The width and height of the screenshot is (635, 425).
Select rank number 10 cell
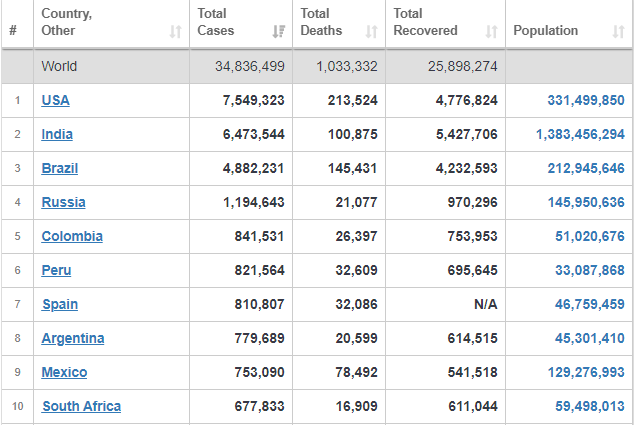click(x=17, y=406)
